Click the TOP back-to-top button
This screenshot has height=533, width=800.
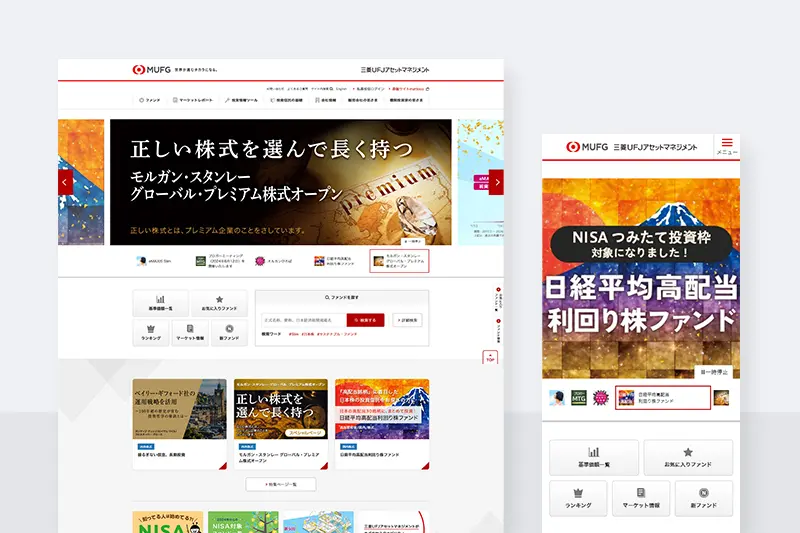click(x=490, y=357)
